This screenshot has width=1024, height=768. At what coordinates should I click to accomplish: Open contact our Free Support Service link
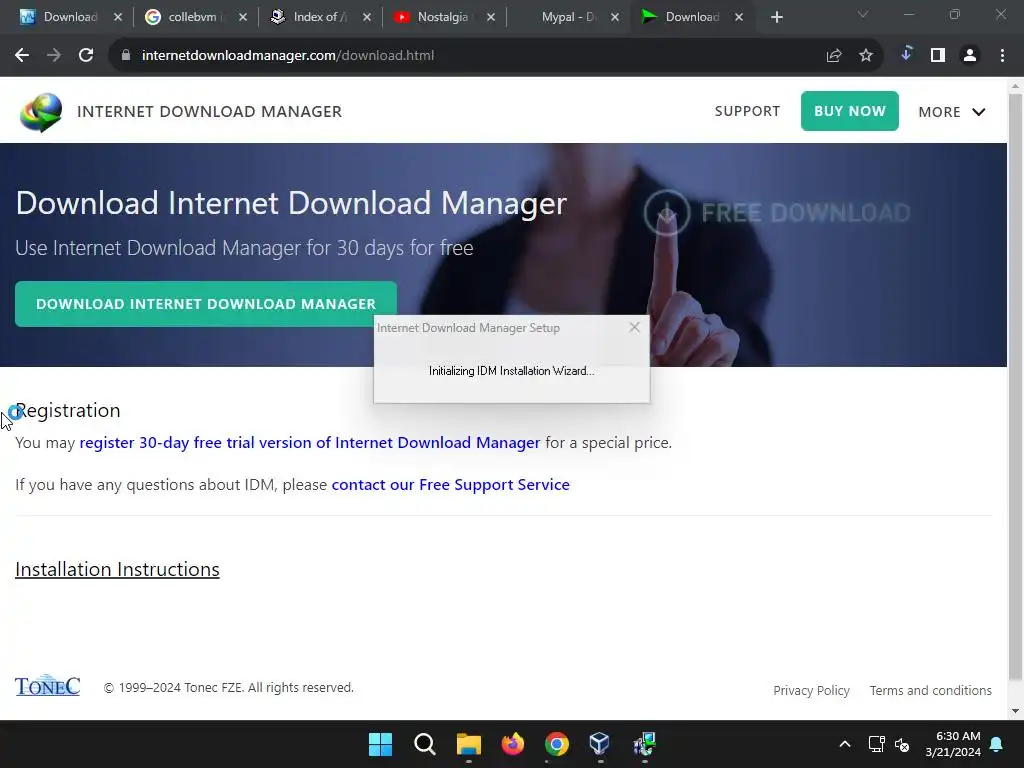click(451, 485)
